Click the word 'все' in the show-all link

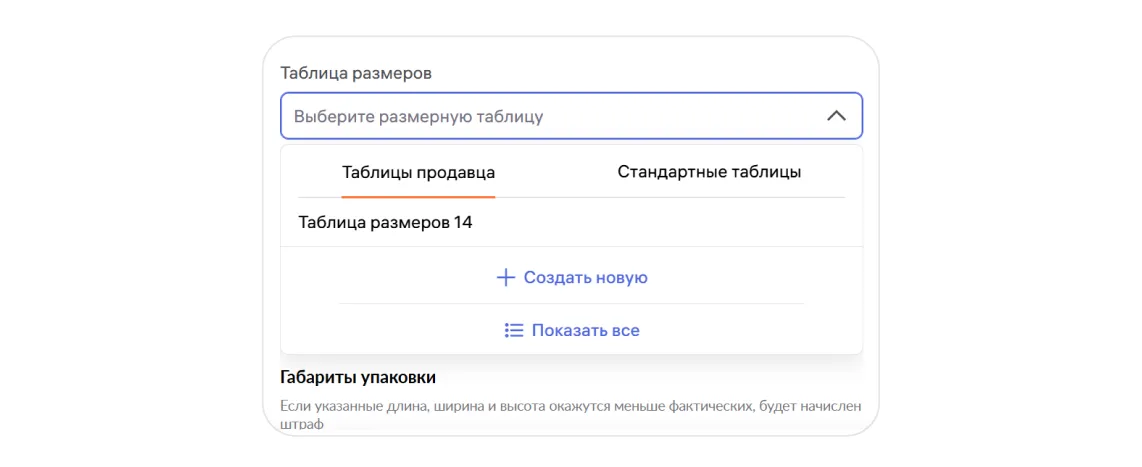coord(625,330)
